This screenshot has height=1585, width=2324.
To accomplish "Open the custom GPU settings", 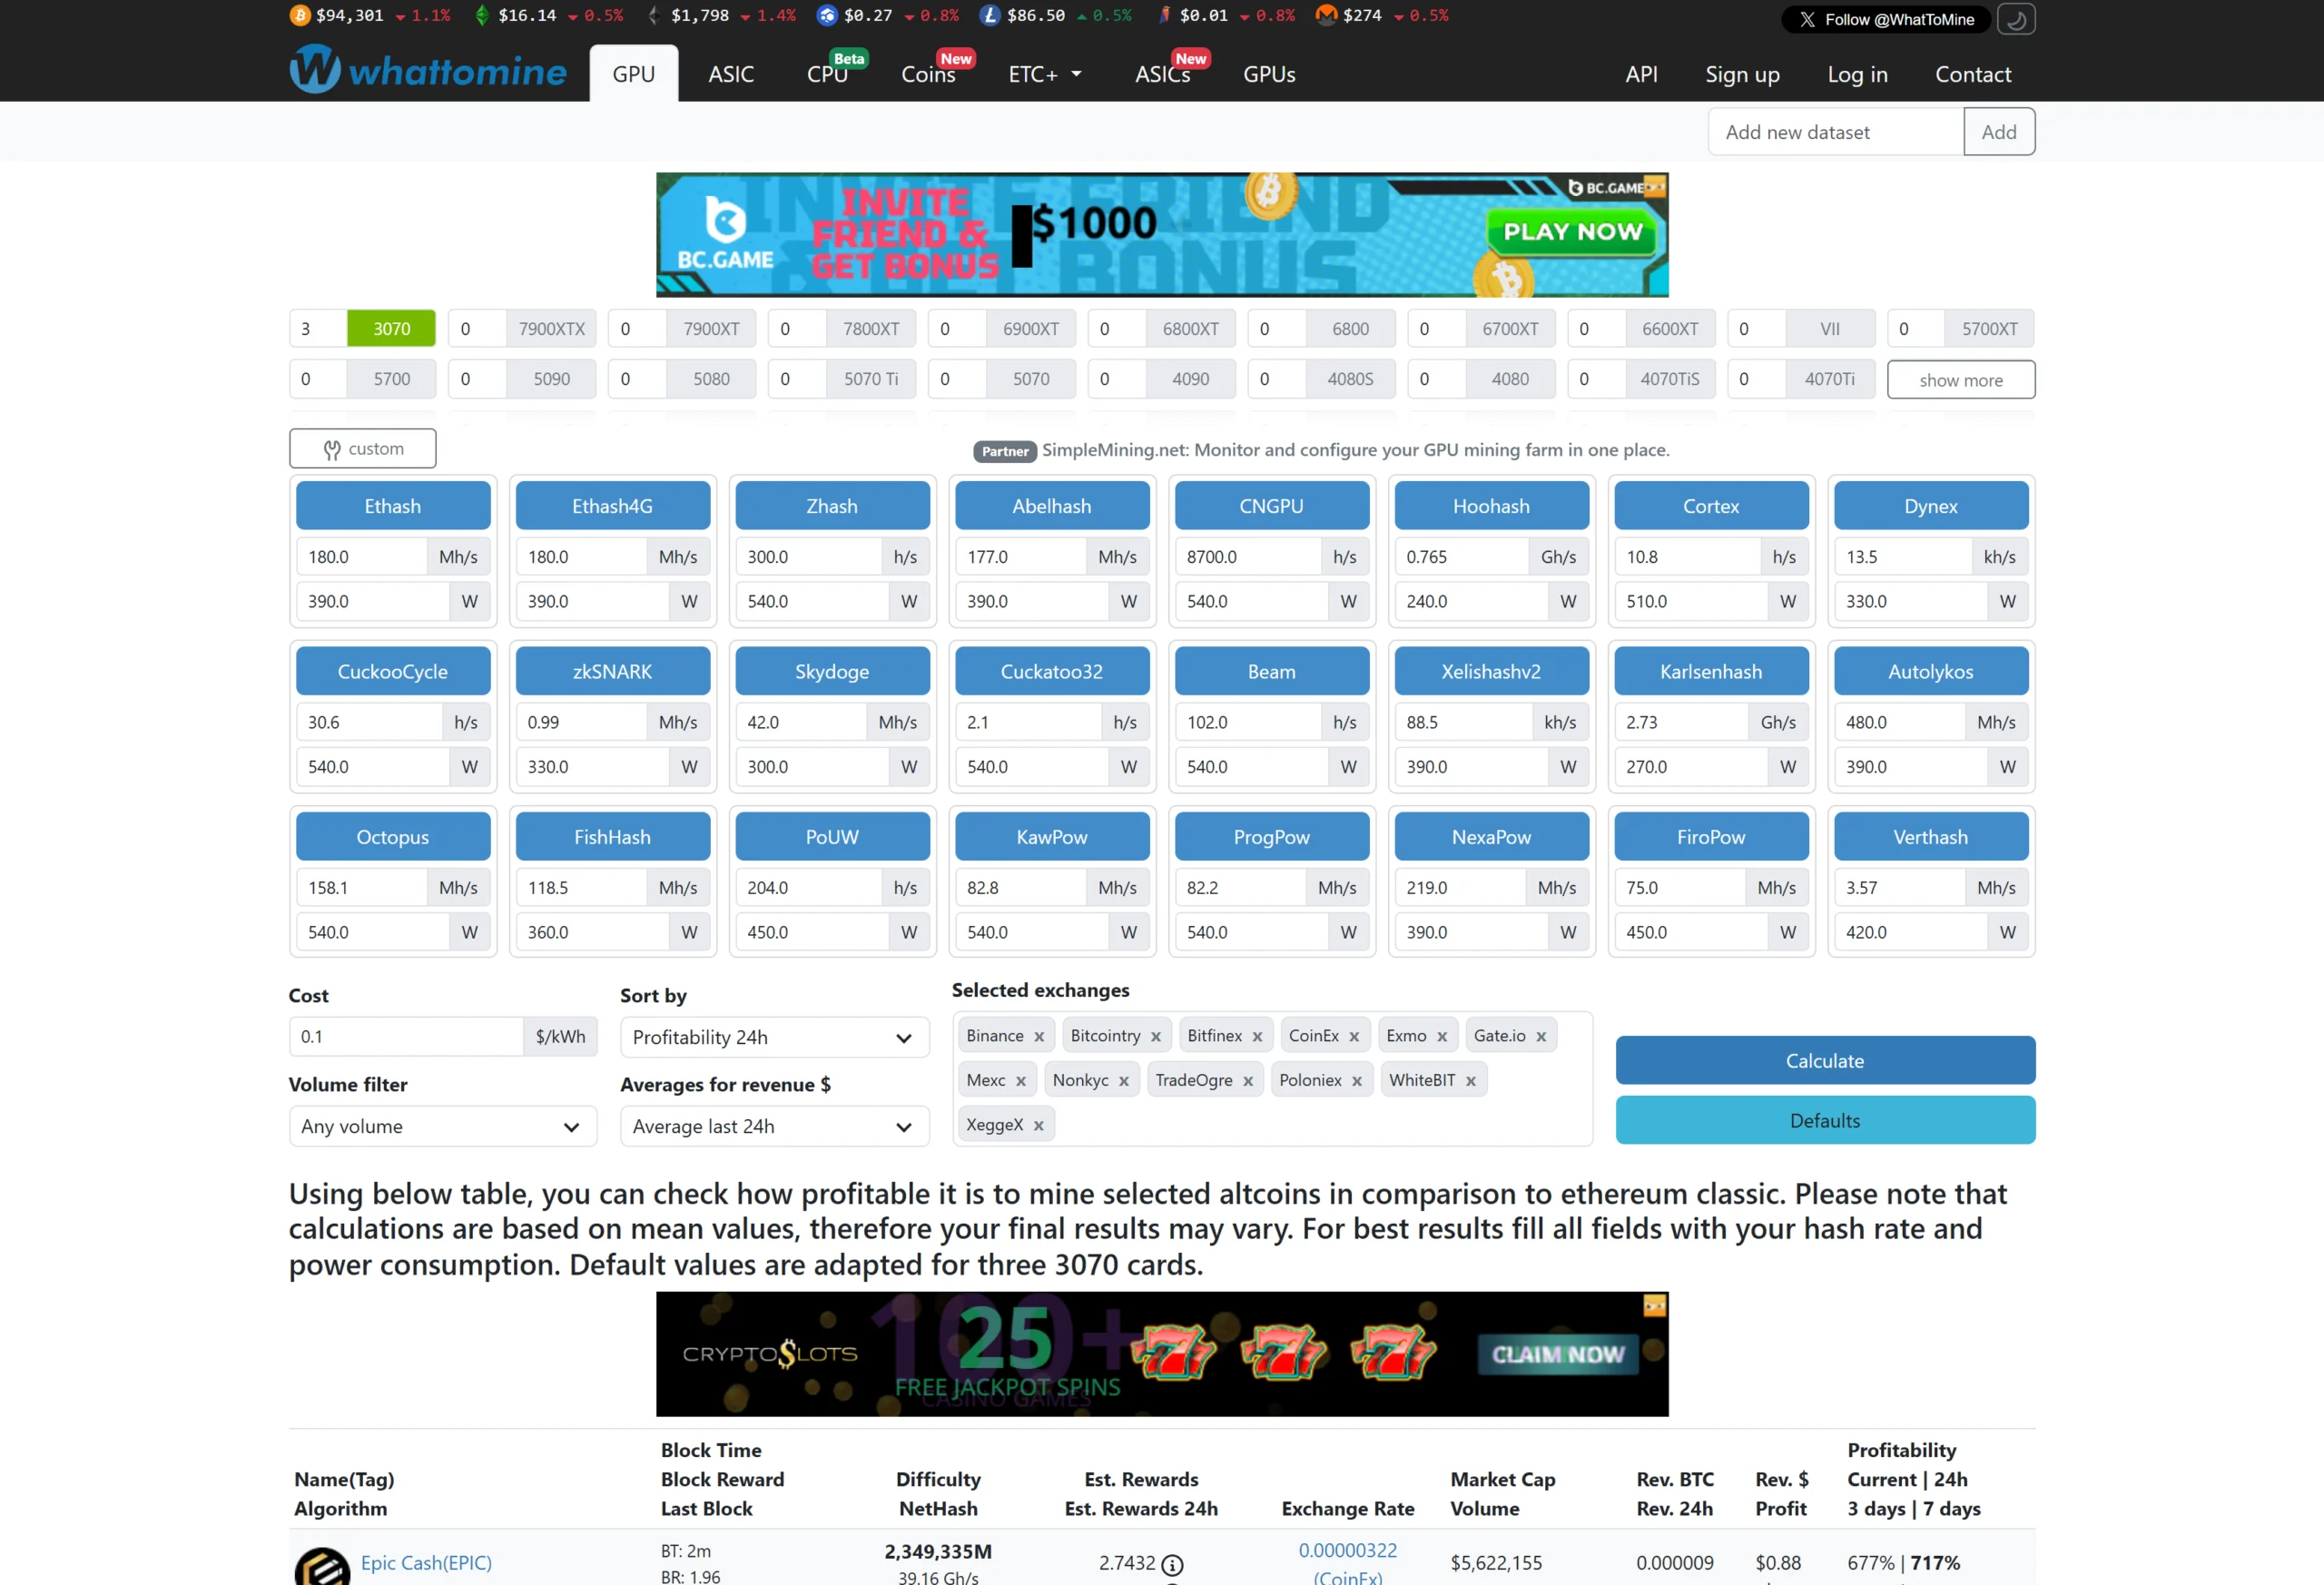I will click(362, 448).
